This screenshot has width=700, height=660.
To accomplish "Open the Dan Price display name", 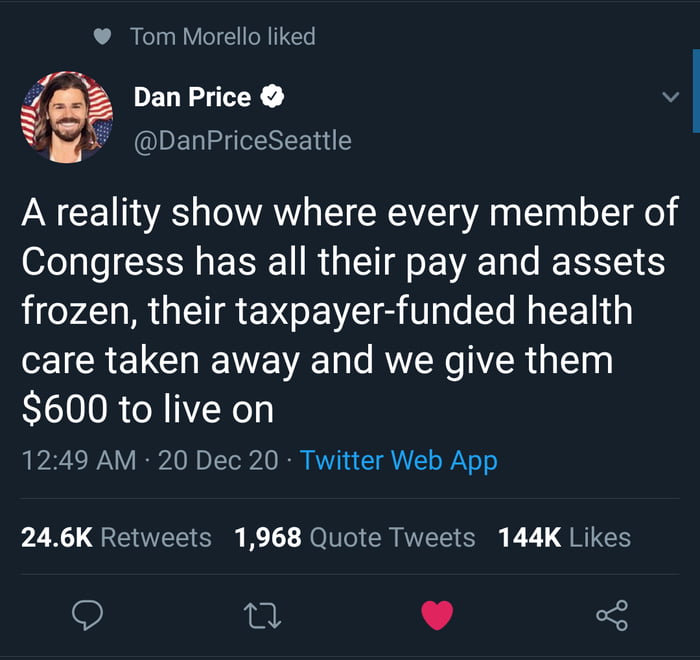I will 192,97.
